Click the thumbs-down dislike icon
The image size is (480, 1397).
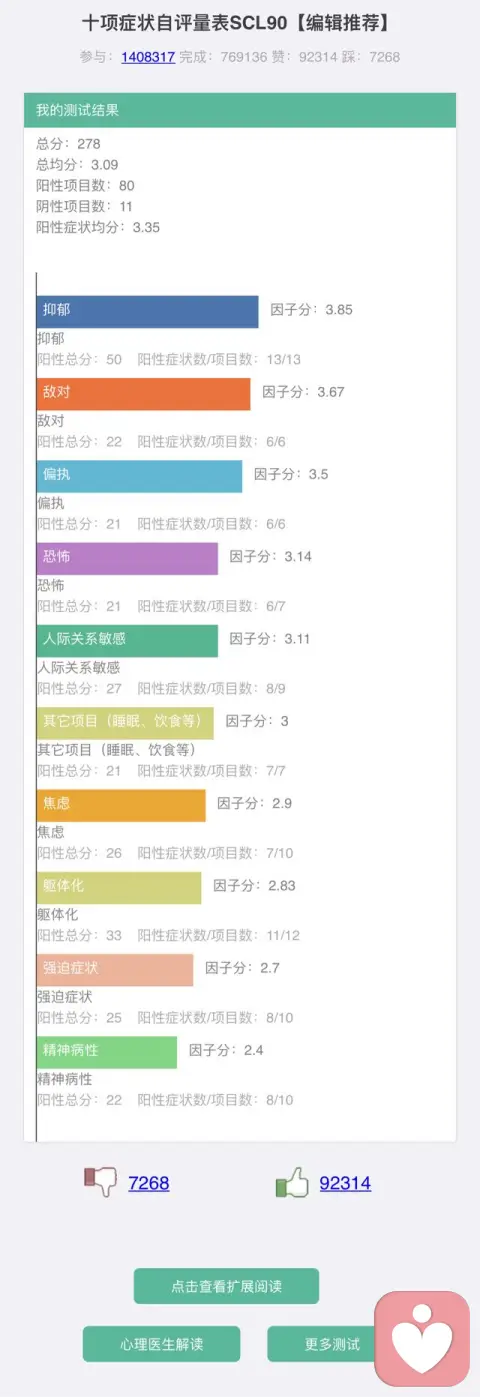tap(100, 1182)
